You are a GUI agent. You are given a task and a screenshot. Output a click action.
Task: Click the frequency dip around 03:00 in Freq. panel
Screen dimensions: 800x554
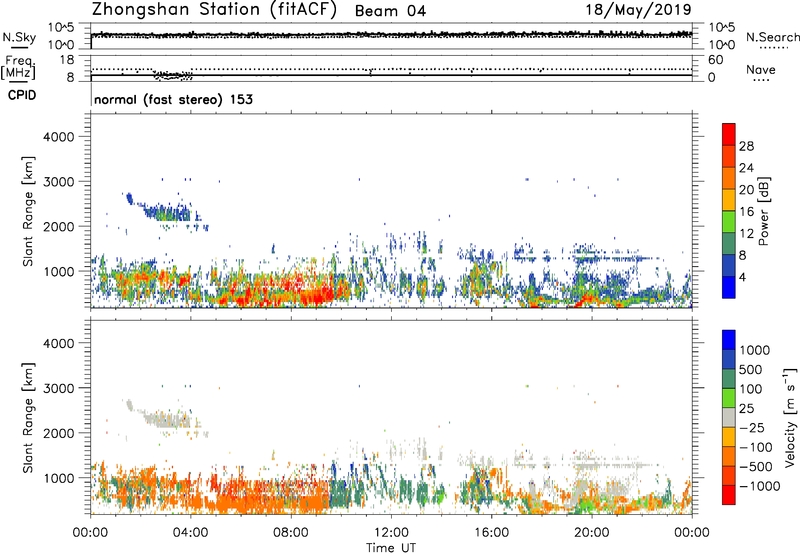[x=173, y=76]
